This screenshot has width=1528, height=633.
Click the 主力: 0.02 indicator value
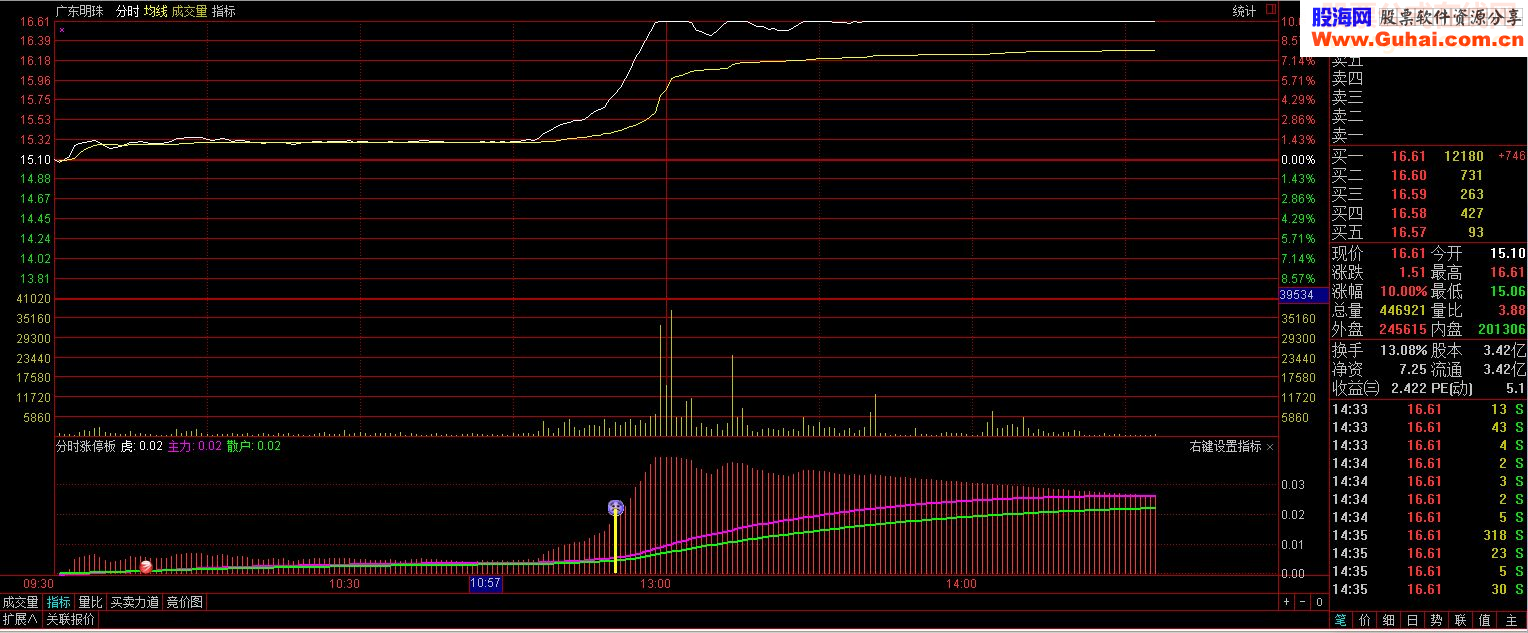[194, 447]
